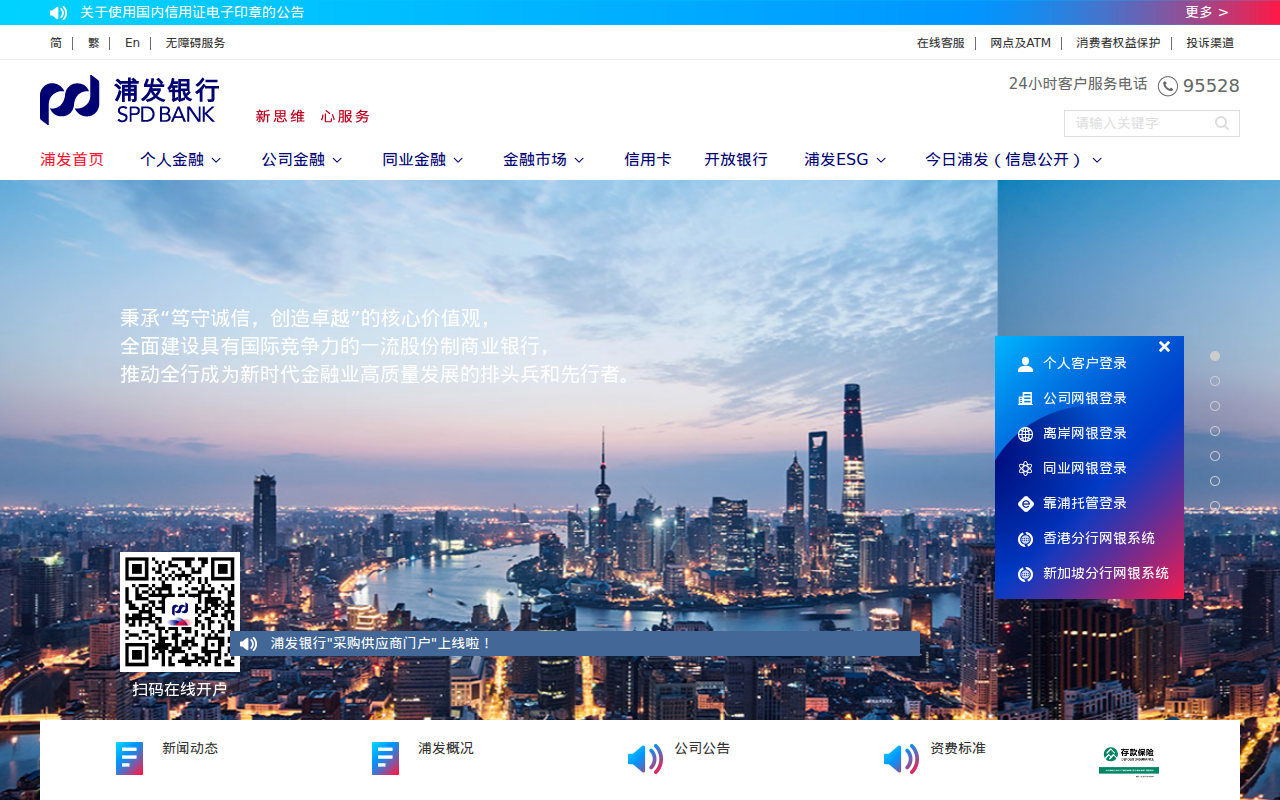Click the phone icon beside 95528
The height and width of the screenshot is (800, 1280).
pyautogui.click(x=1167, y=86)
